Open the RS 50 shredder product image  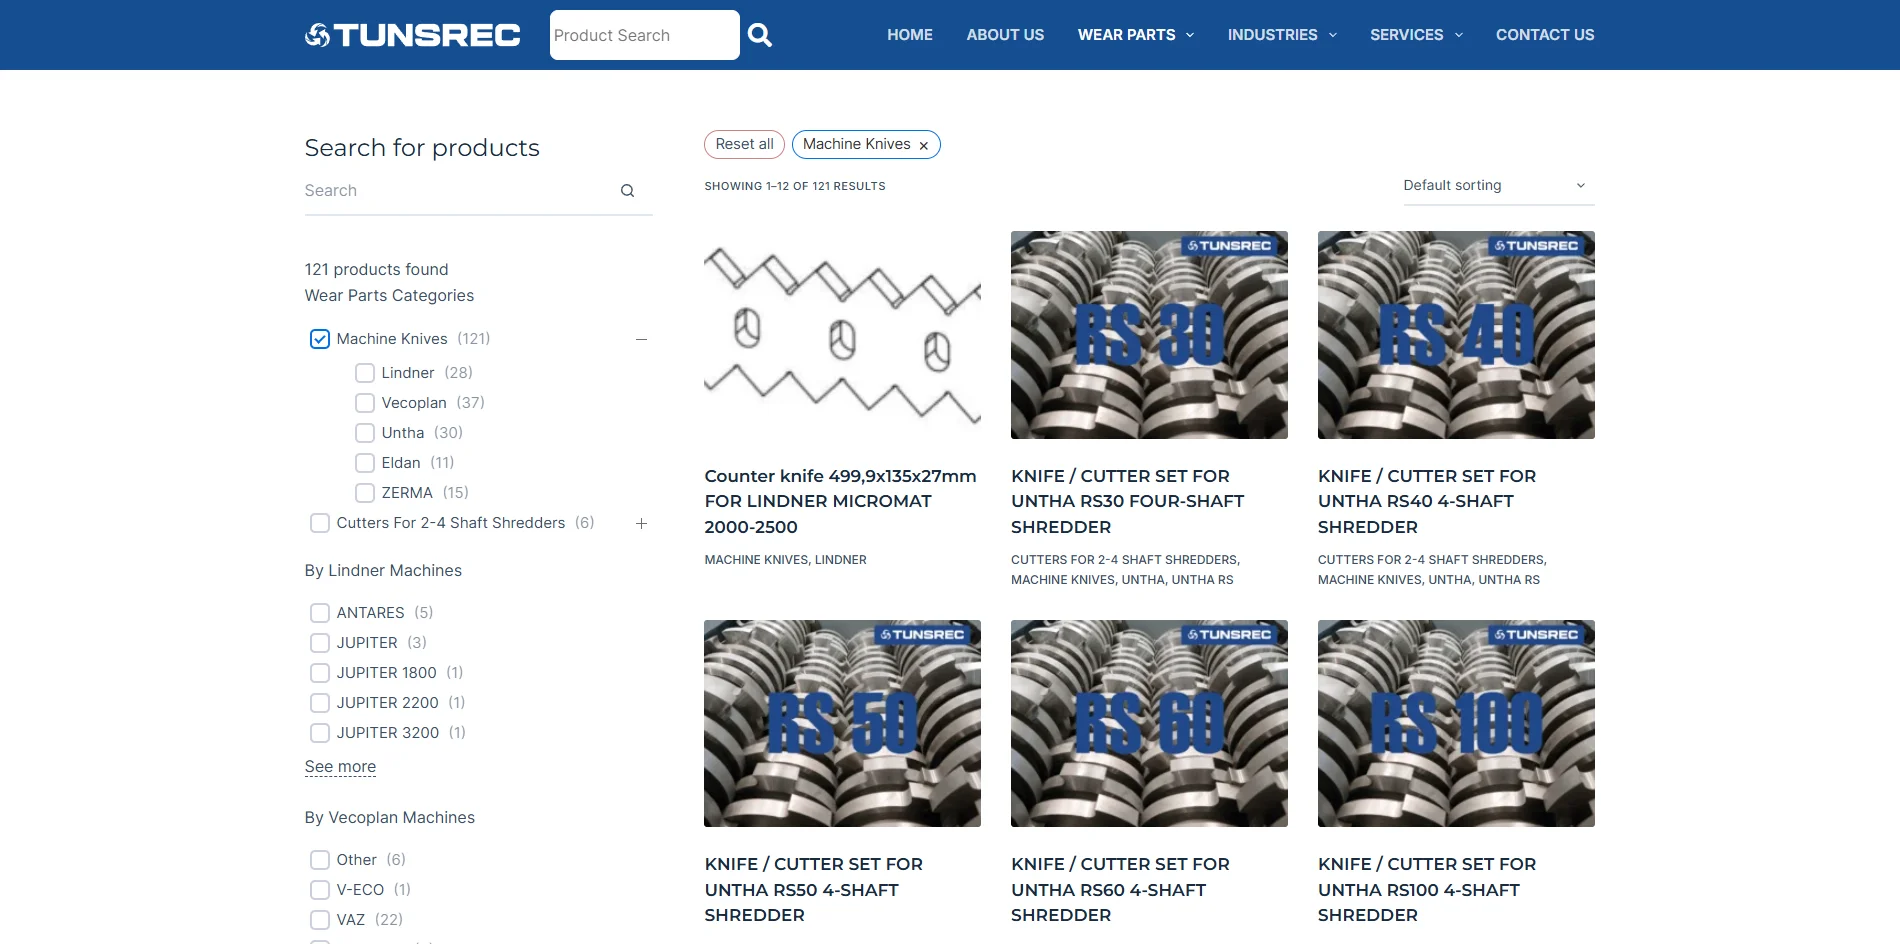point(842,724)
